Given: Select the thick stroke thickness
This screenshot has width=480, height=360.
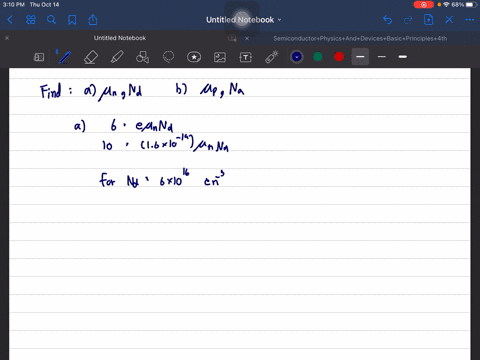Looking at the screenshot, I should (x=403, y=57).
